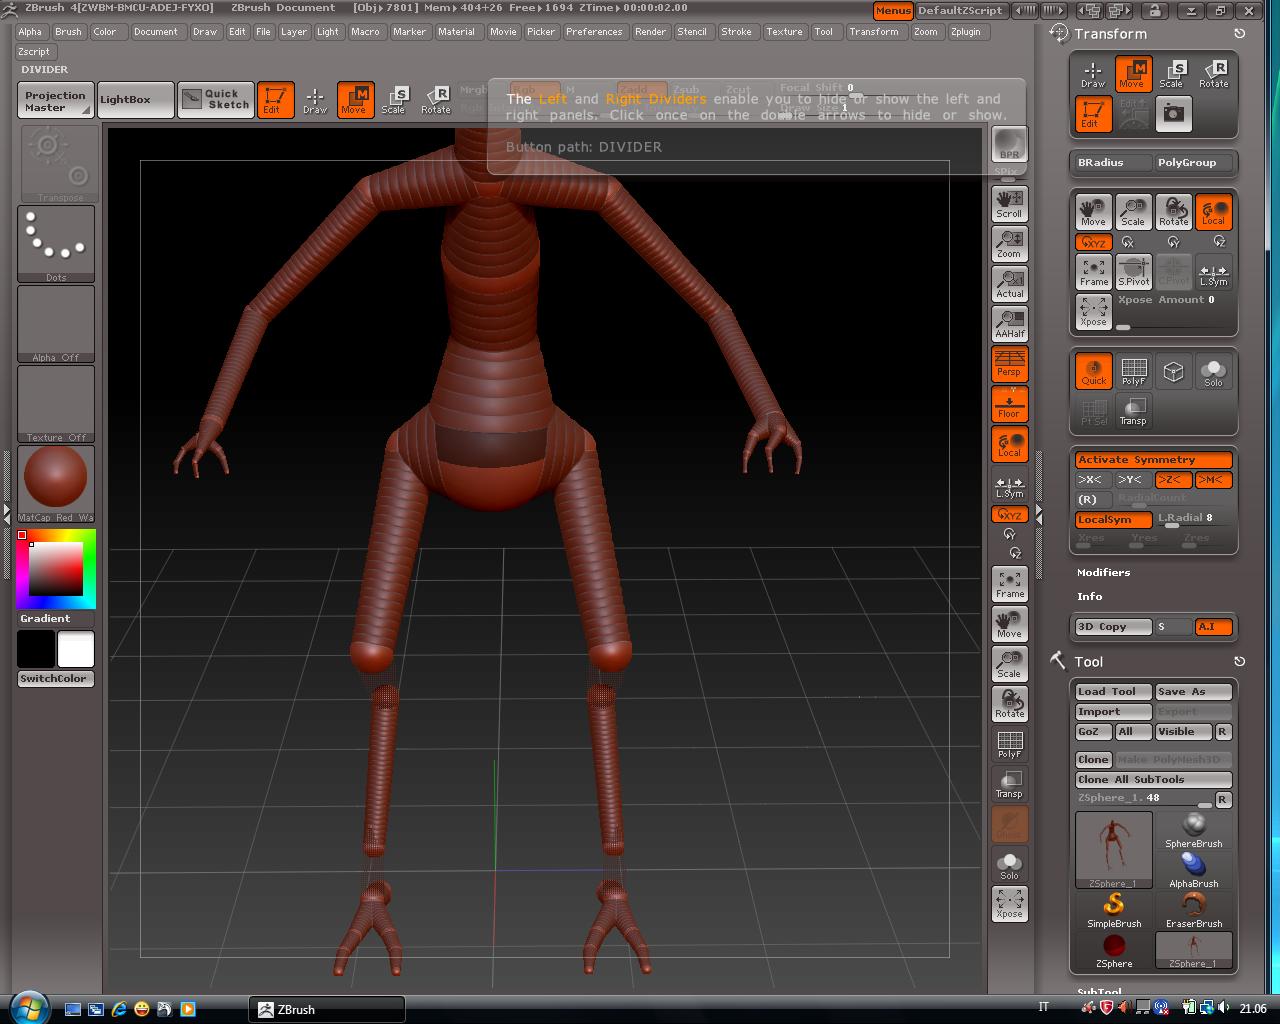
Task: Disable the Floor grid toggle
Action: [1009, 404]
